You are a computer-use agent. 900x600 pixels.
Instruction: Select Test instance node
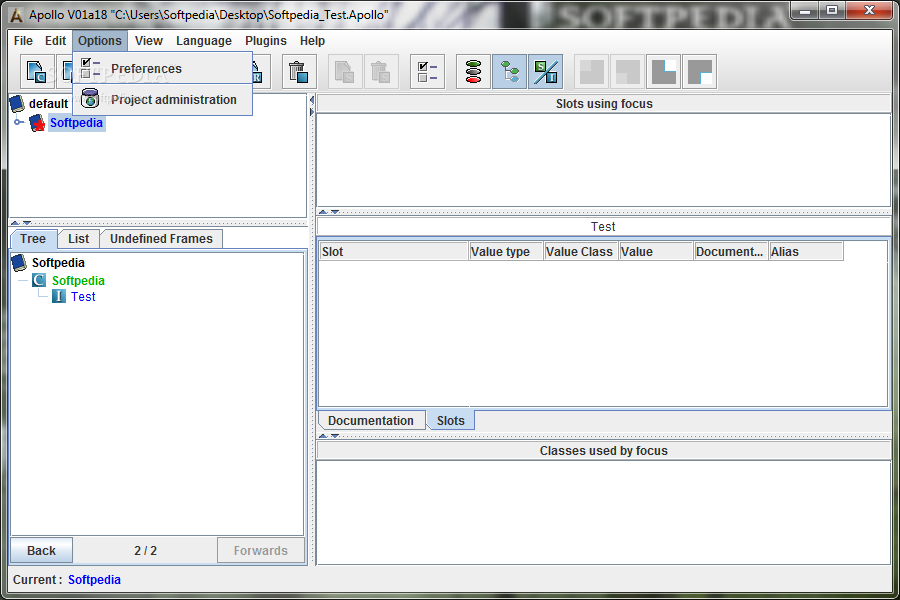coord(83,296)
